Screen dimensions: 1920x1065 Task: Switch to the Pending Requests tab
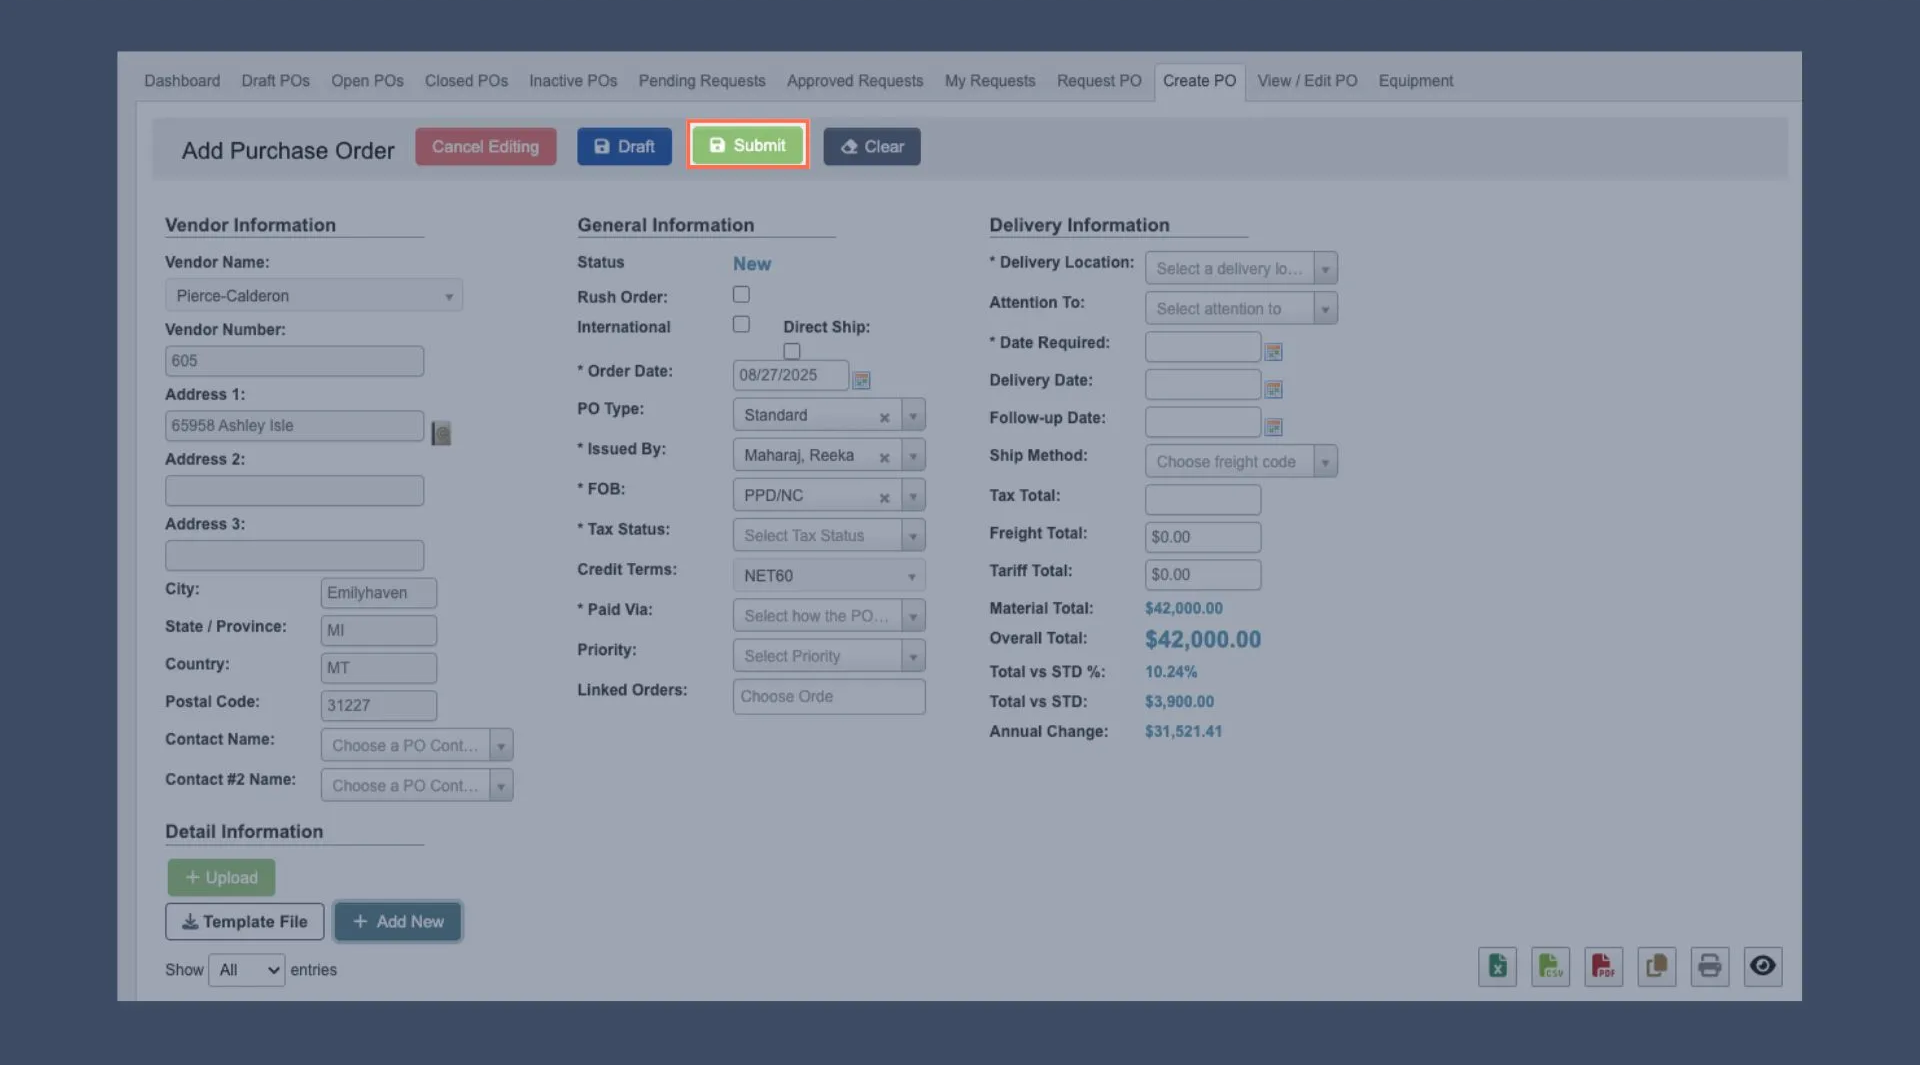coord(702,81)
